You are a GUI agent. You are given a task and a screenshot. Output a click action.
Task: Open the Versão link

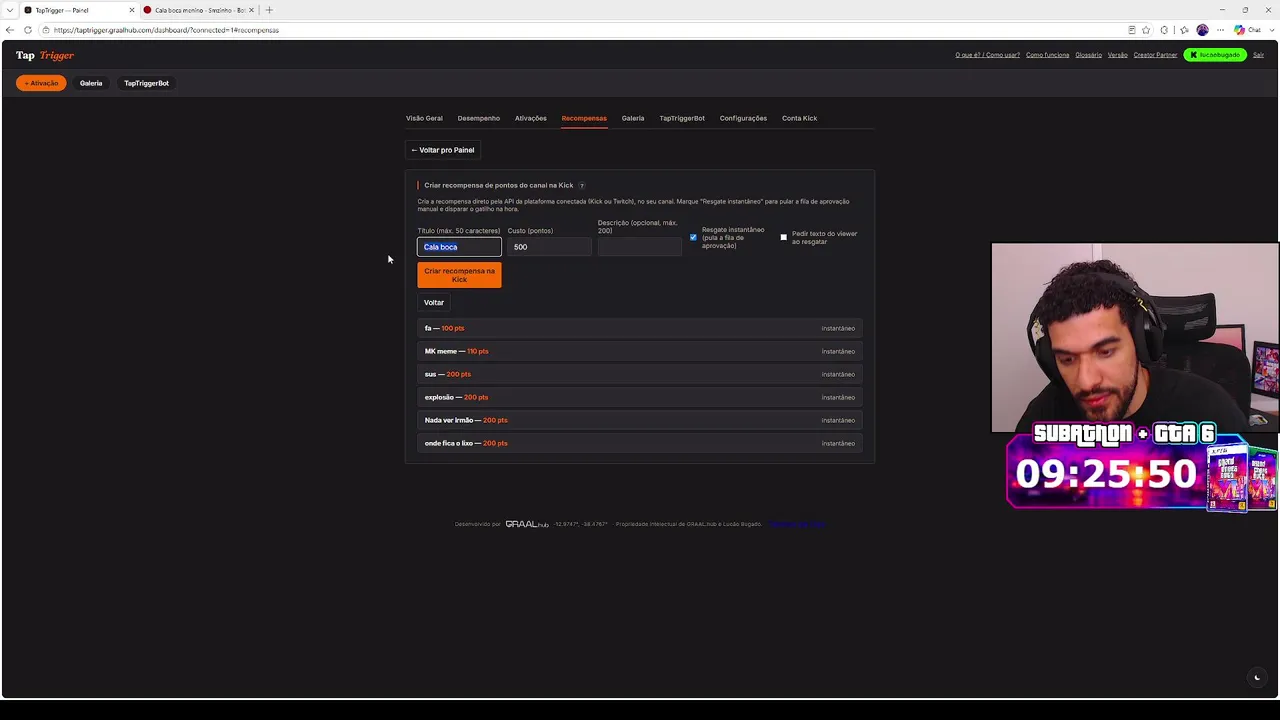(x=1118, y=55)
